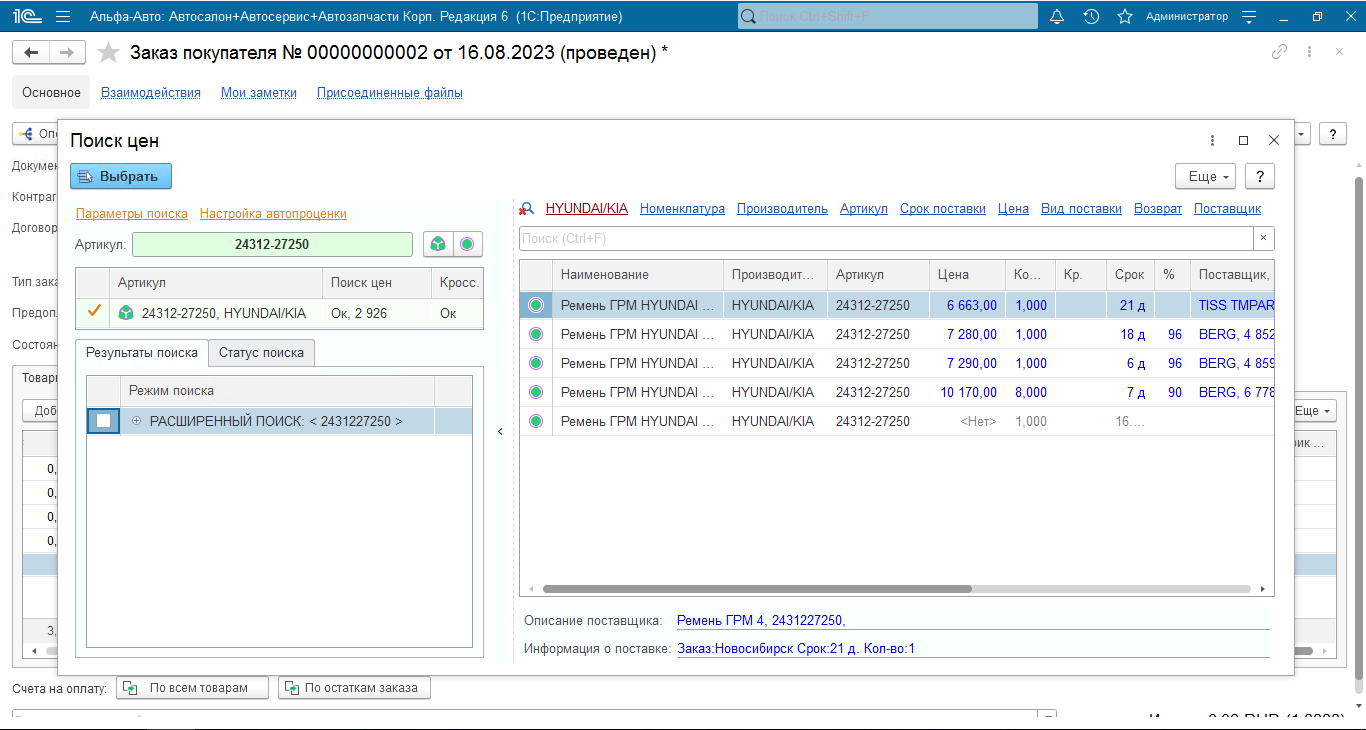Click the HYUNDAI/KIA filter link

click(x=587, y=208)
